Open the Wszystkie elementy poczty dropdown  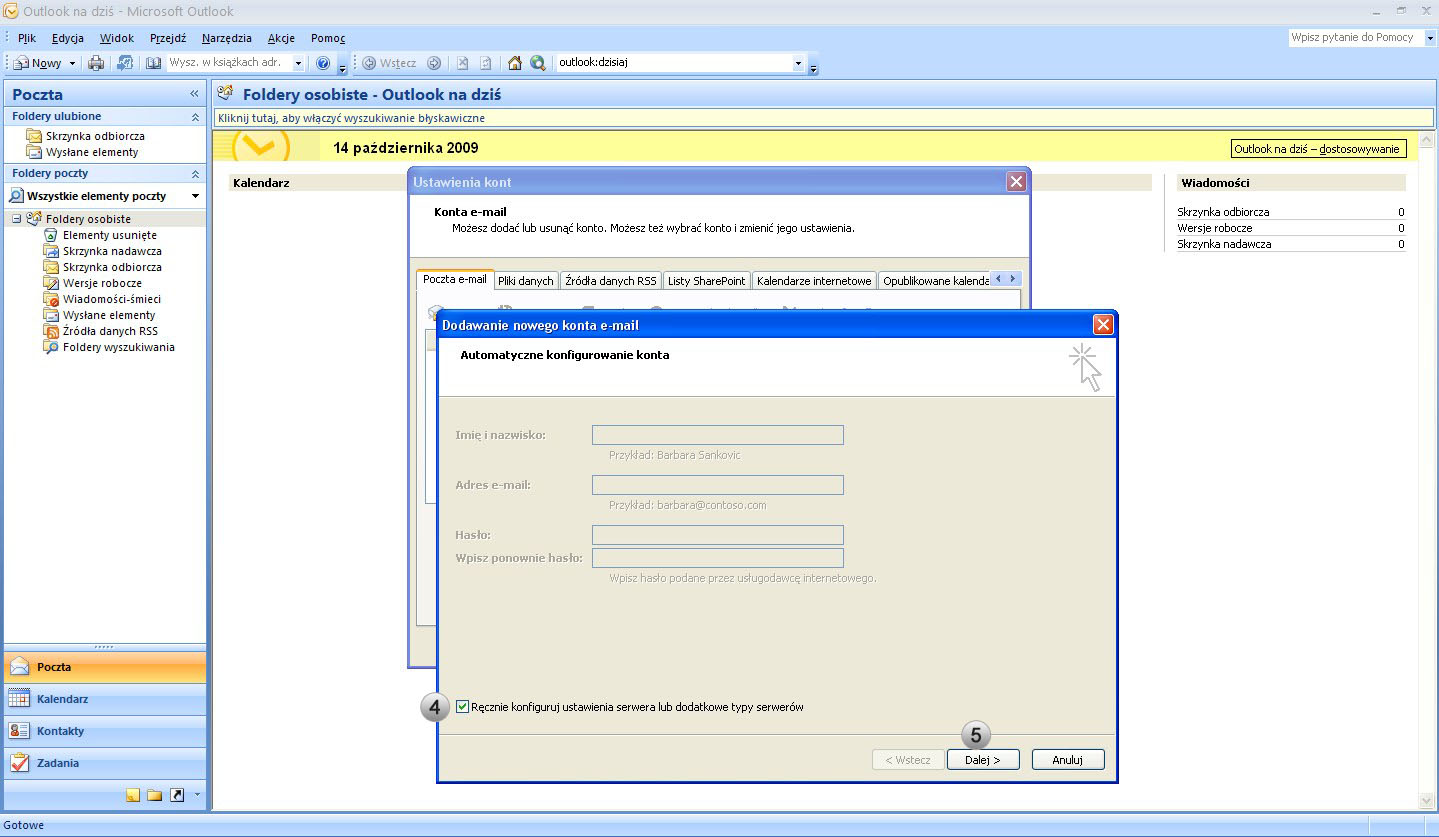(195, 196)
